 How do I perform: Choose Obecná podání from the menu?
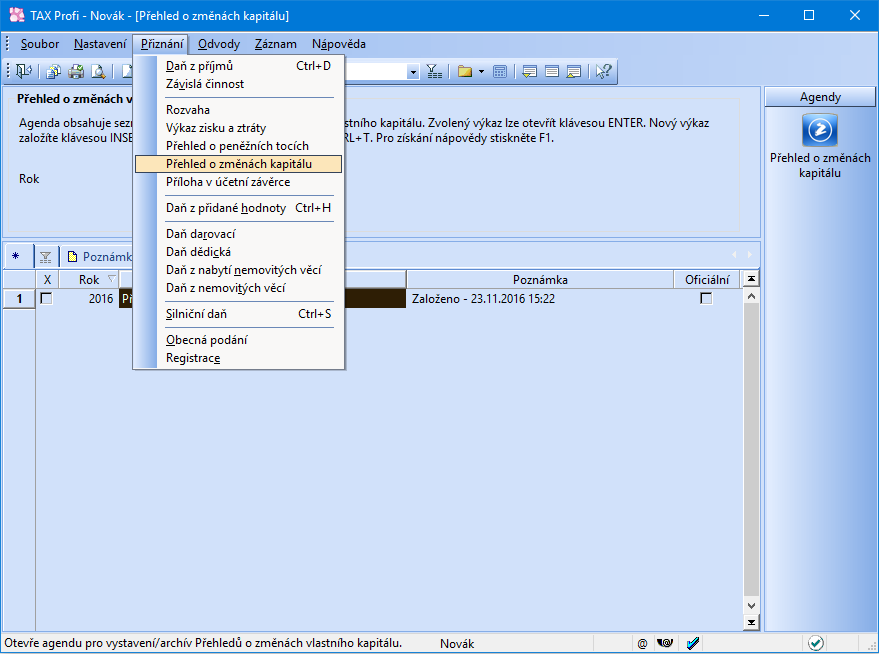pos(239,340)
